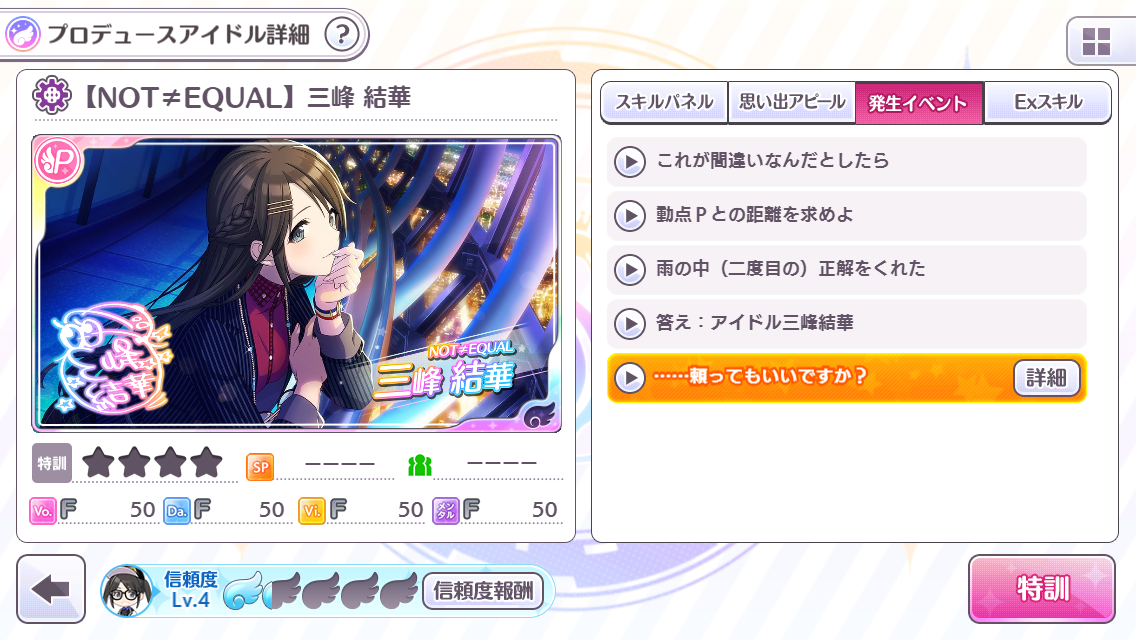Play the highlighted 頼ってもいいですか event

coord(630,378)
